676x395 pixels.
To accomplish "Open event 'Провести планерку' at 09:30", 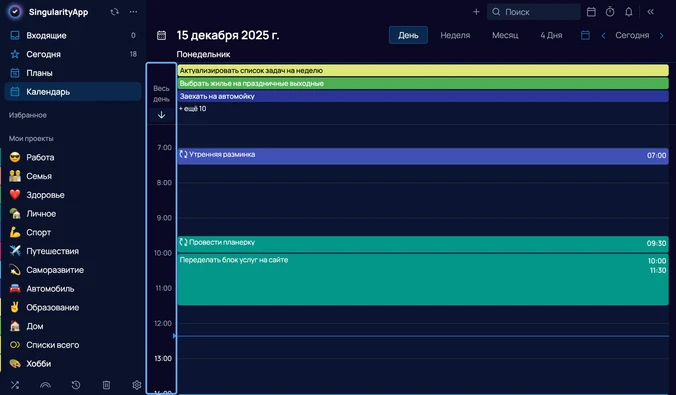I will pyautogui.click(x=422, y=244).
